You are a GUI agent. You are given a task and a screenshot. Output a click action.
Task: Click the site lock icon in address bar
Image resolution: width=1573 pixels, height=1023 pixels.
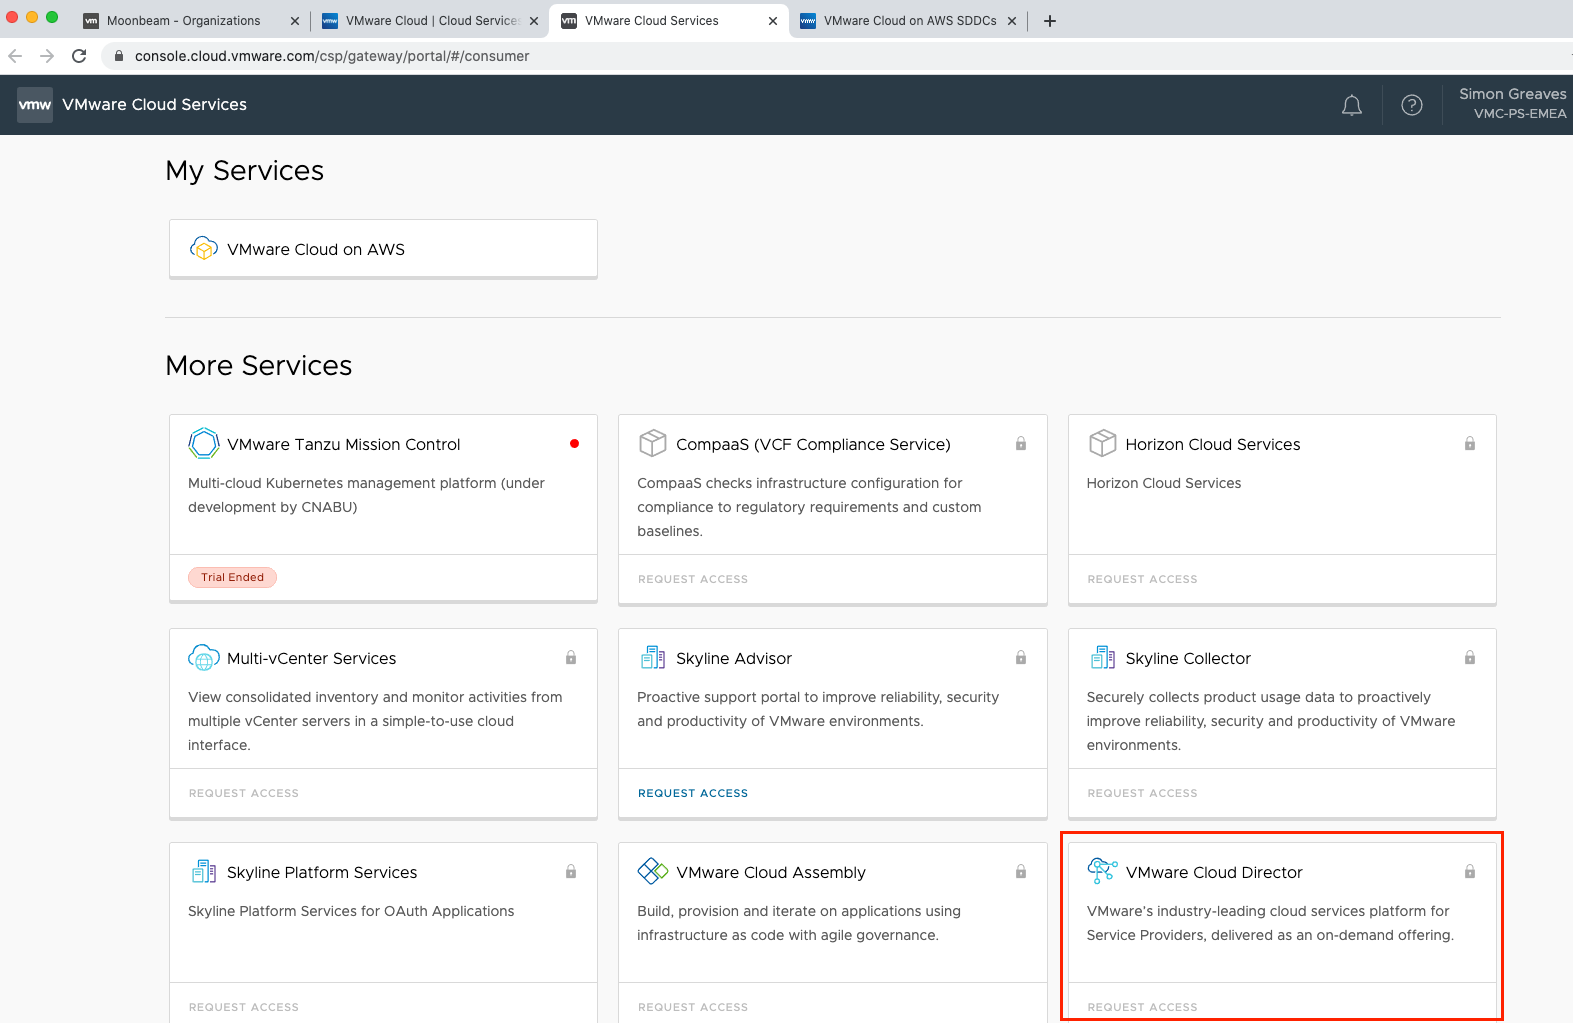pyautogui.click(x=118, y=56)
